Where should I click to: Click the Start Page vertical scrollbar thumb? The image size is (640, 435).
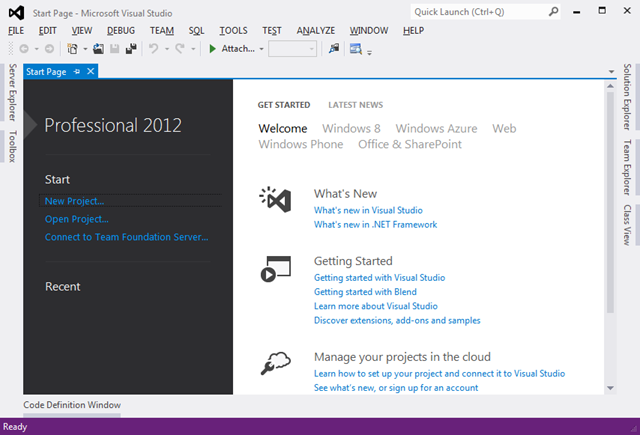click(x=610, y=203)
